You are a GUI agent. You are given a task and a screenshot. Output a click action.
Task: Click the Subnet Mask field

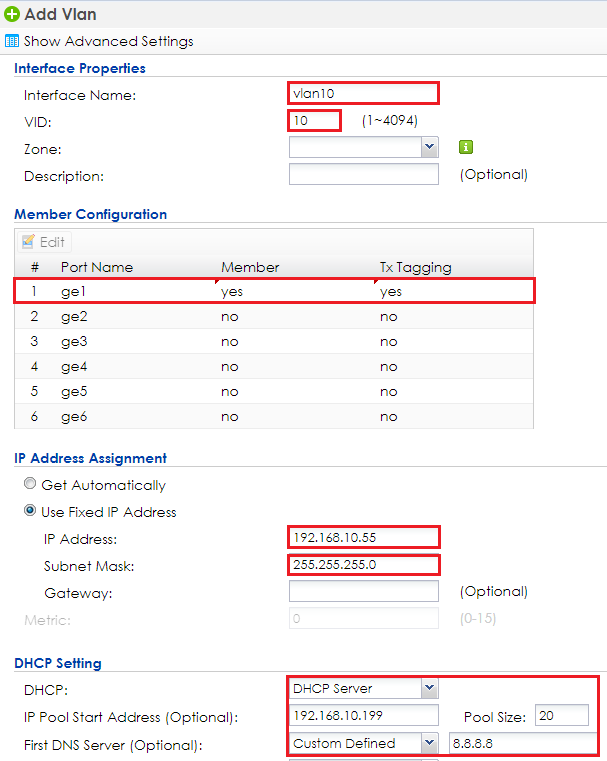point(364,565)
